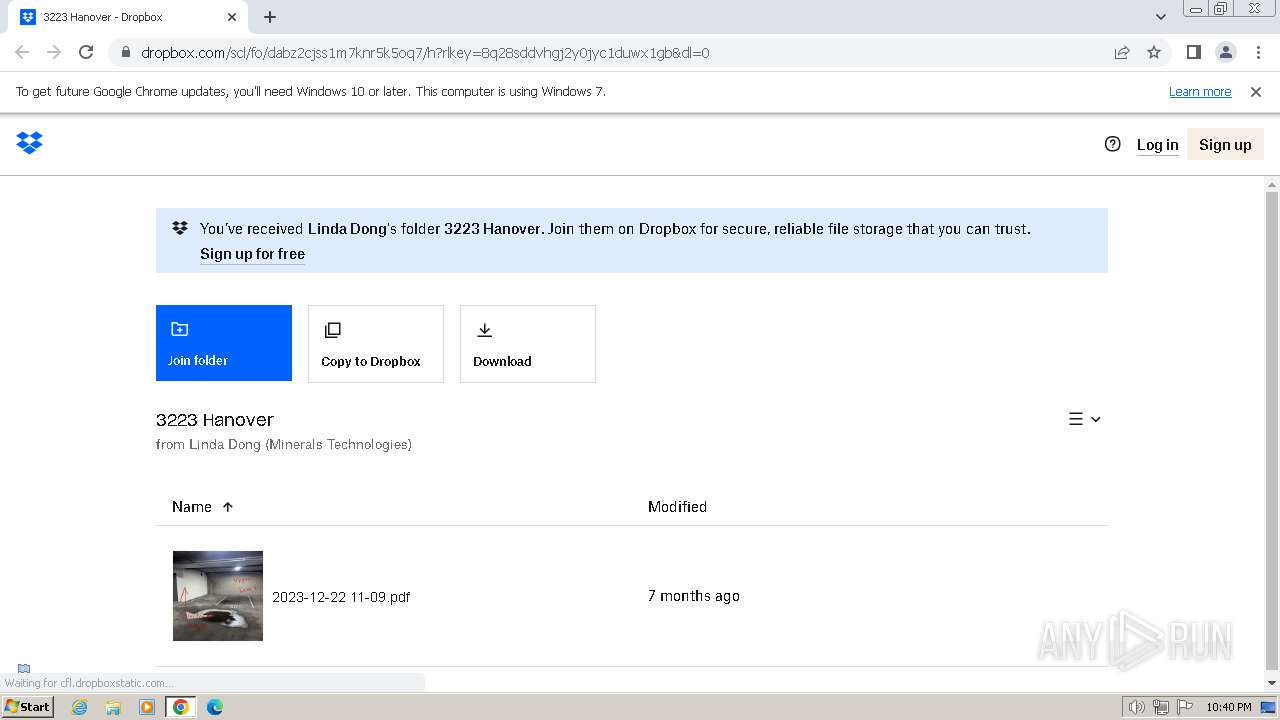Click the network tray icon
The width and height of the screenshot is (1280, 720).
1160,707
